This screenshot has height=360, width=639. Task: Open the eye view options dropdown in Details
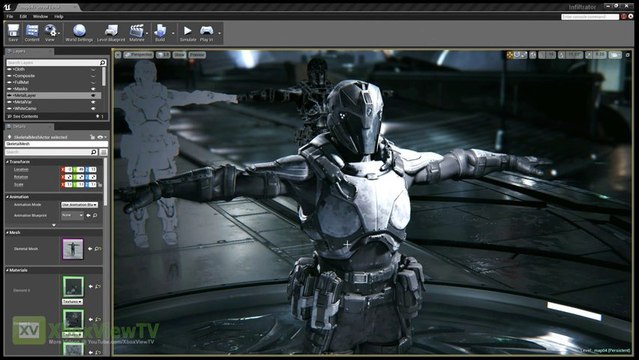point(101,137)
